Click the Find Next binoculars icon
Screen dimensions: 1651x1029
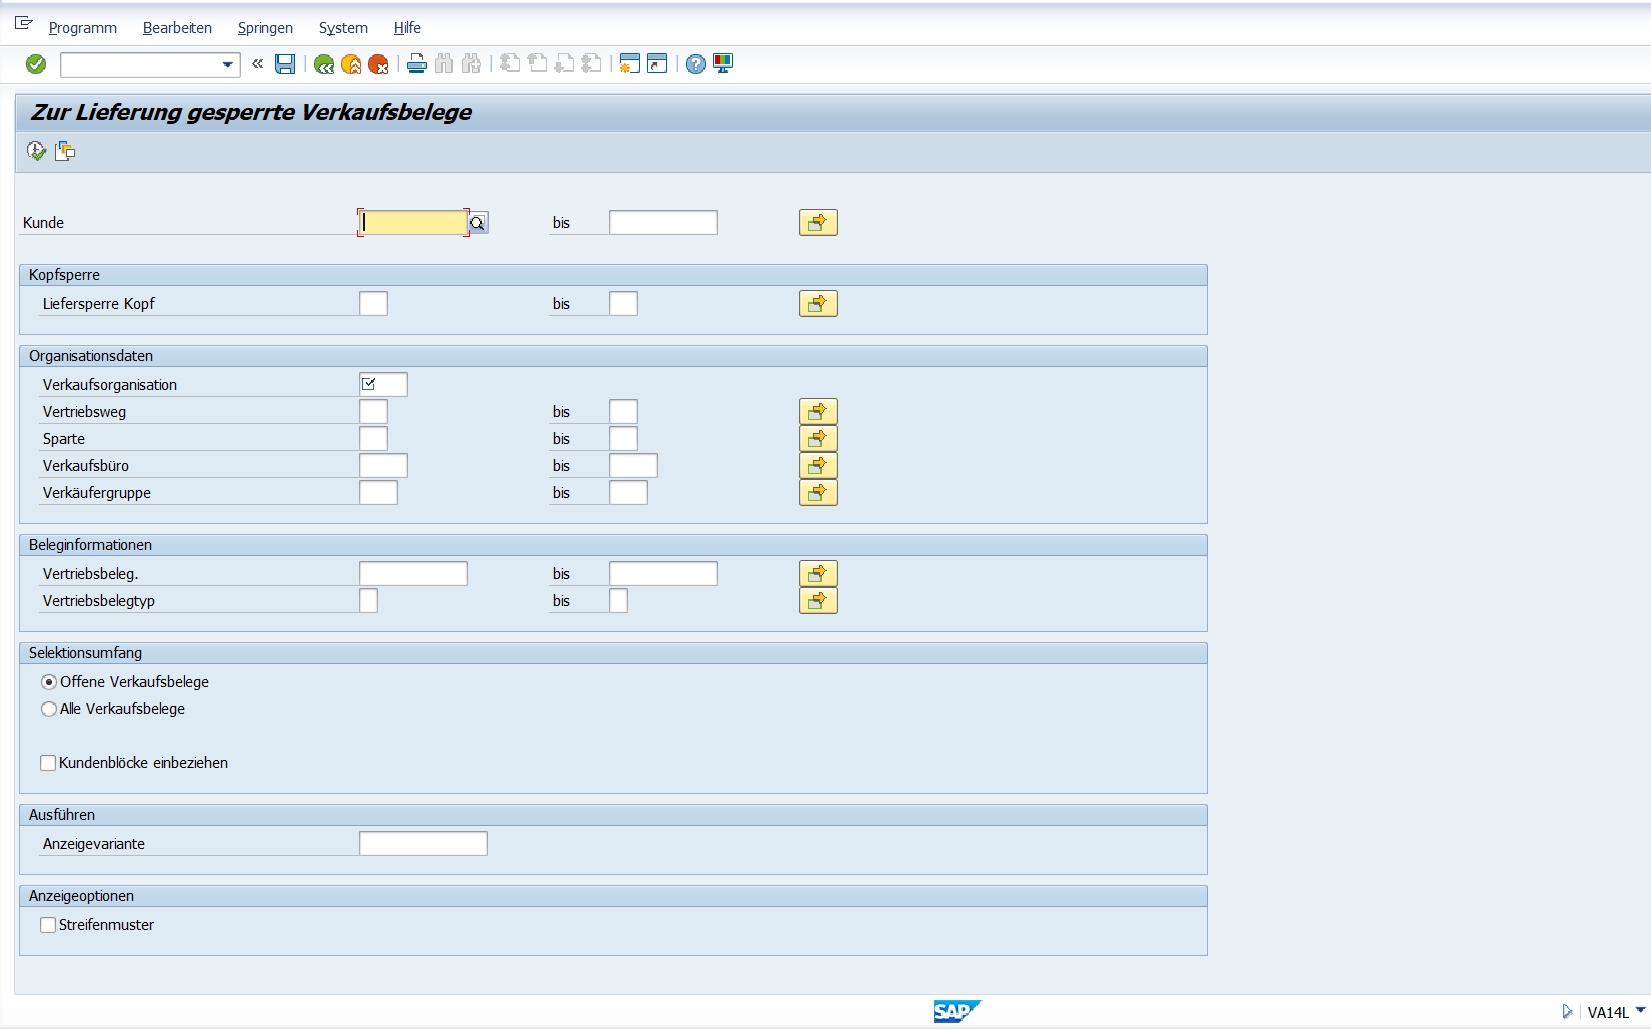(471, 64)
